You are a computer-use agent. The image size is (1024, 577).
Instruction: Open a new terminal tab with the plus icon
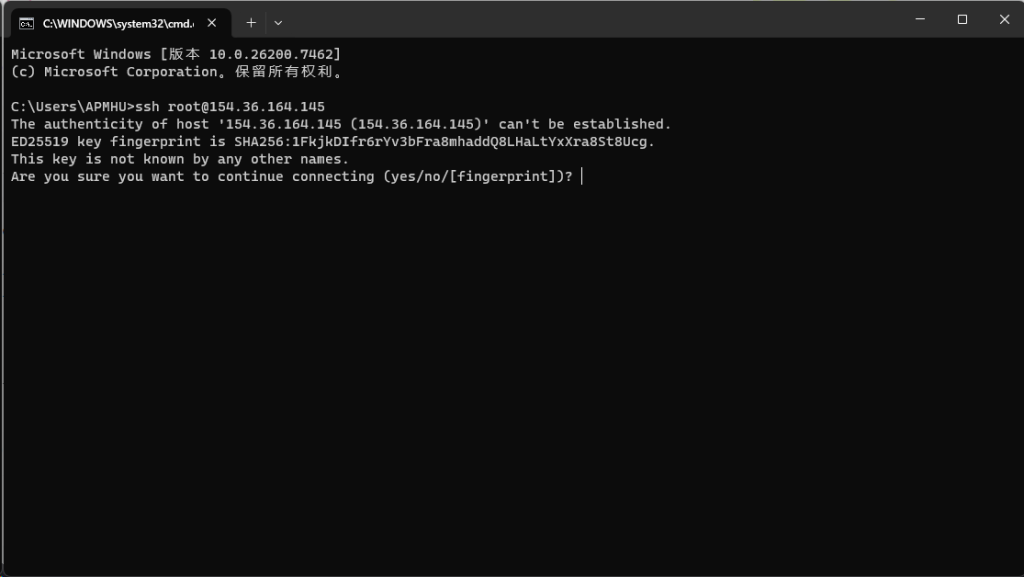tap(251, 22)
